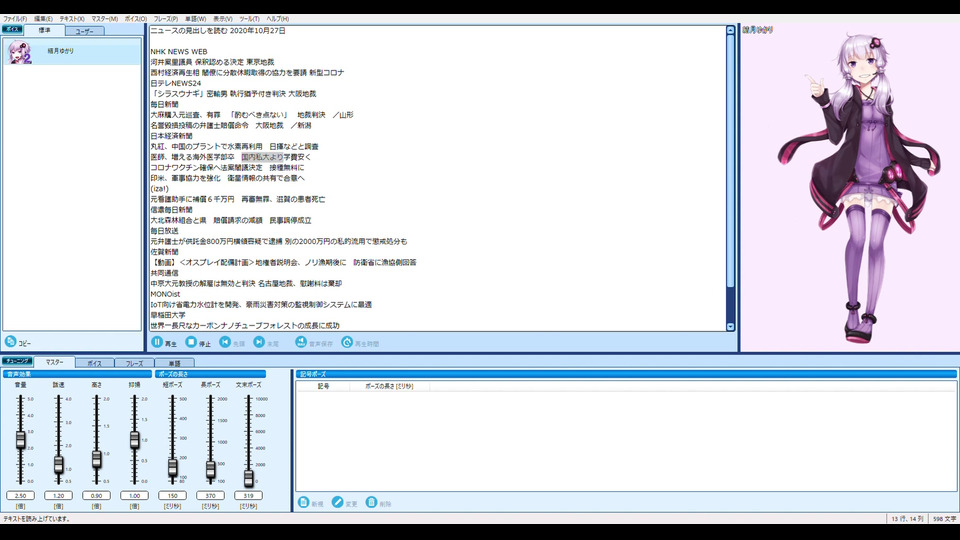Click the text editor vertical scrollbar thumb
Viewport: 960px width, 540px height.
pyautogui.click(x=730, y=160)
